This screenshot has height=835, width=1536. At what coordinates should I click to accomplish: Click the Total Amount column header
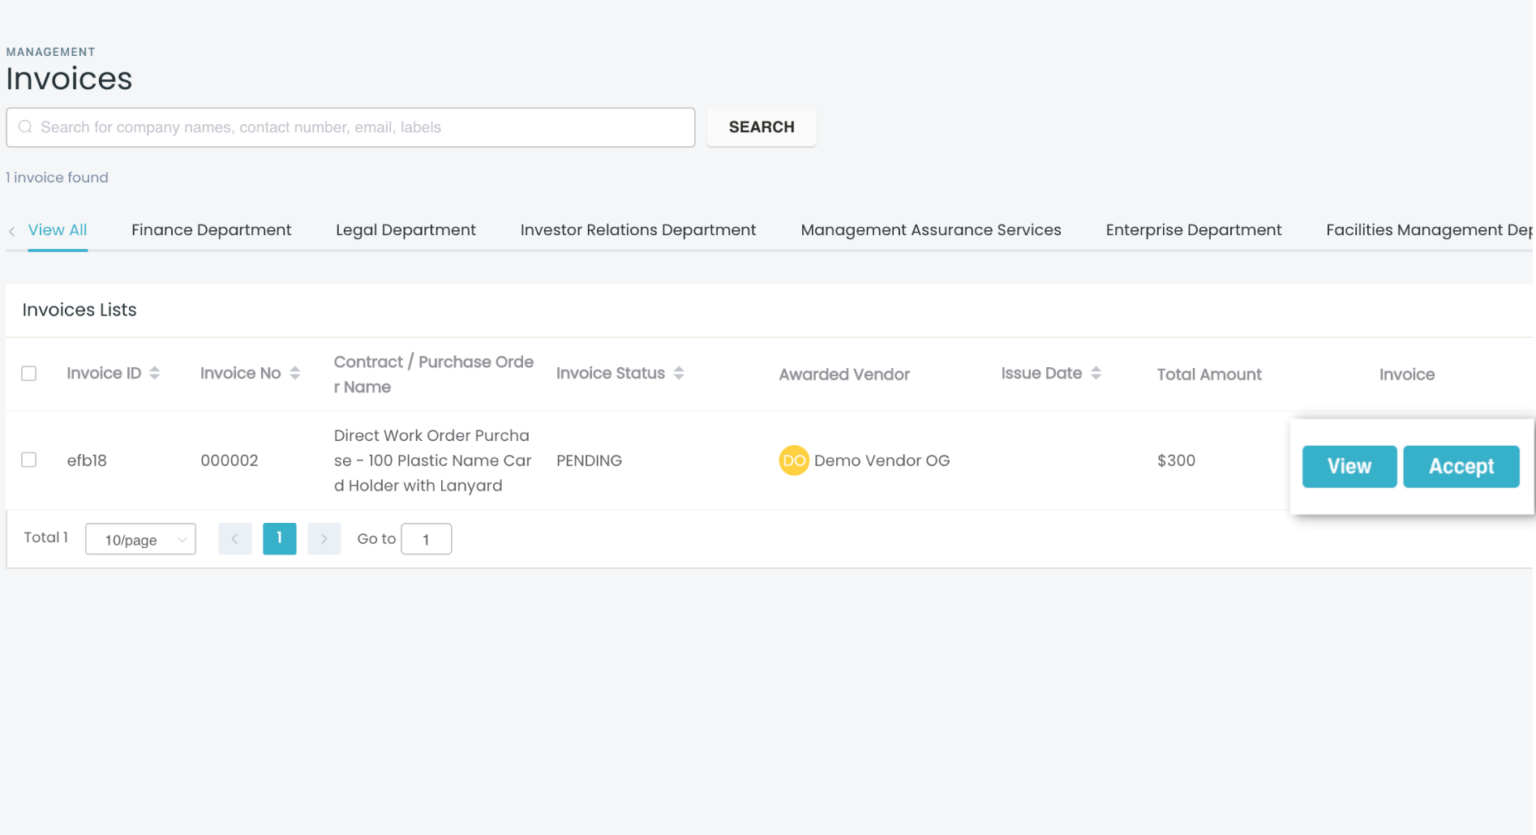point(1209,374)
